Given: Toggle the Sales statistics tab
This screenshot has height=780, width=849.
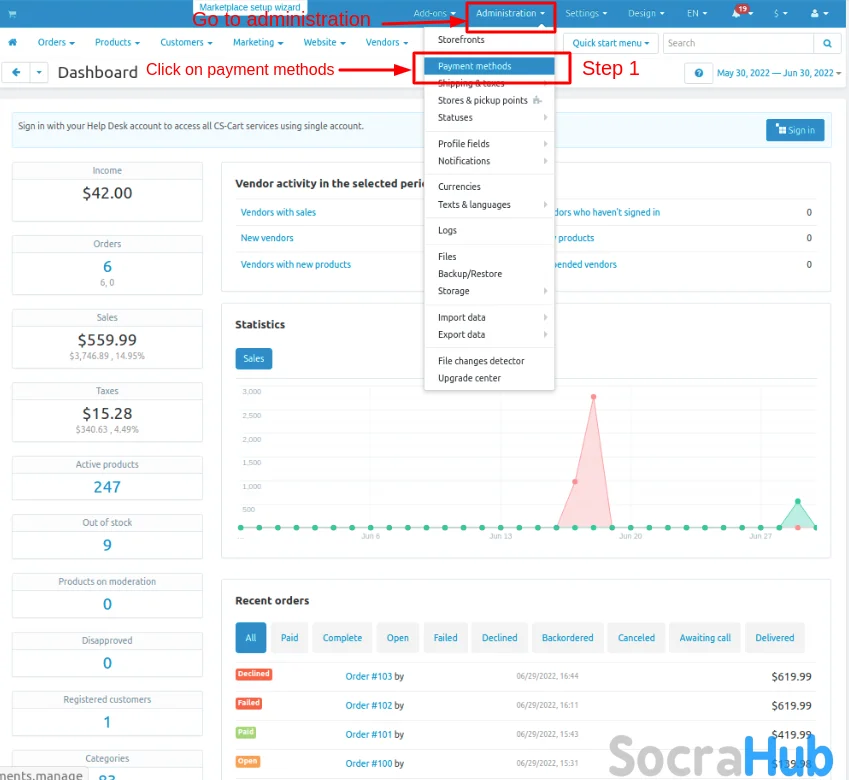Looking at the screenshot, I should (x=253, y=358).
